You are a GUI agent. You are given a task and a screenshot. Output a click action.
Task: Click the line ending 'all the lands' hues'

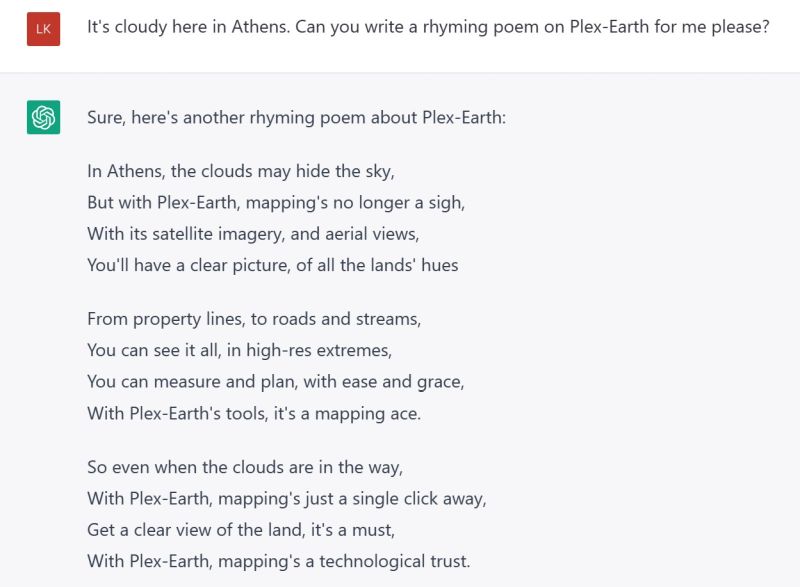(272, 265)
